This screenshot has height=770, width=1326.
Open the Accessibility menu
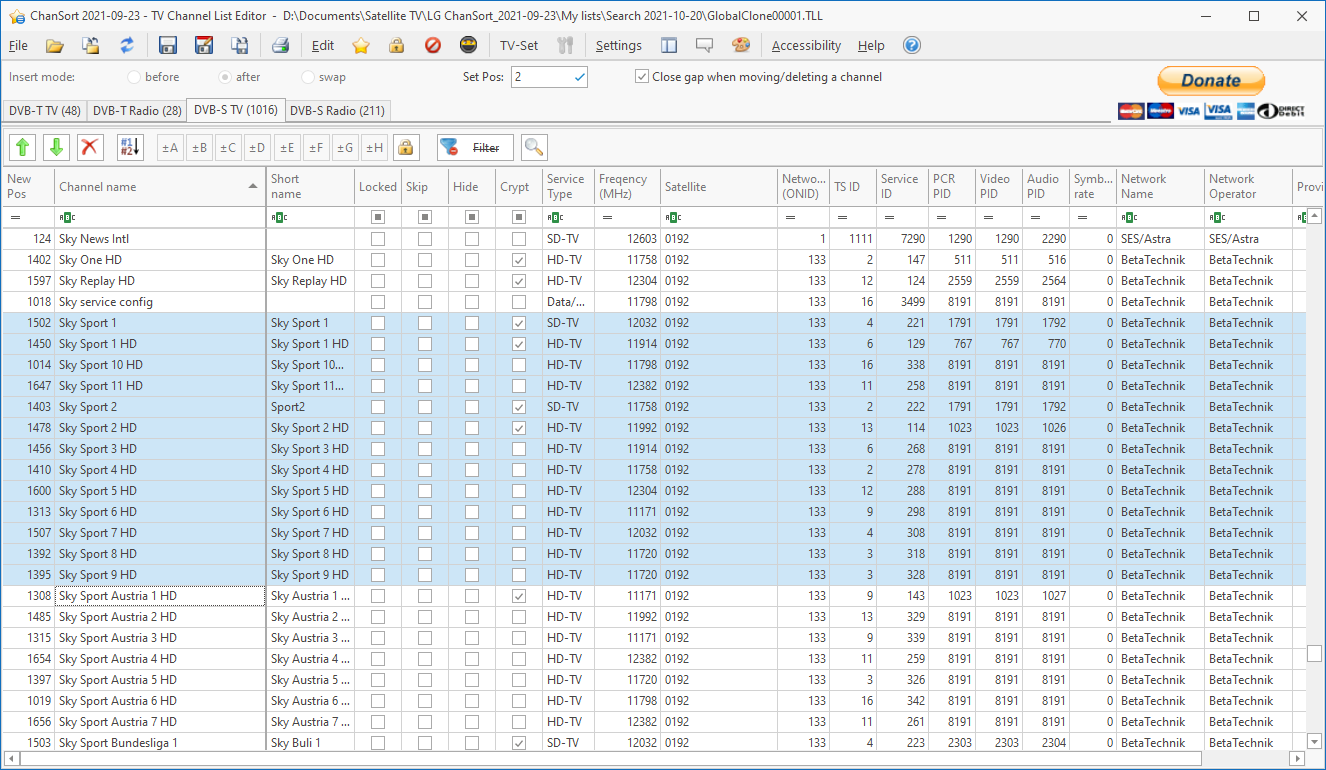tap(806, 45)
